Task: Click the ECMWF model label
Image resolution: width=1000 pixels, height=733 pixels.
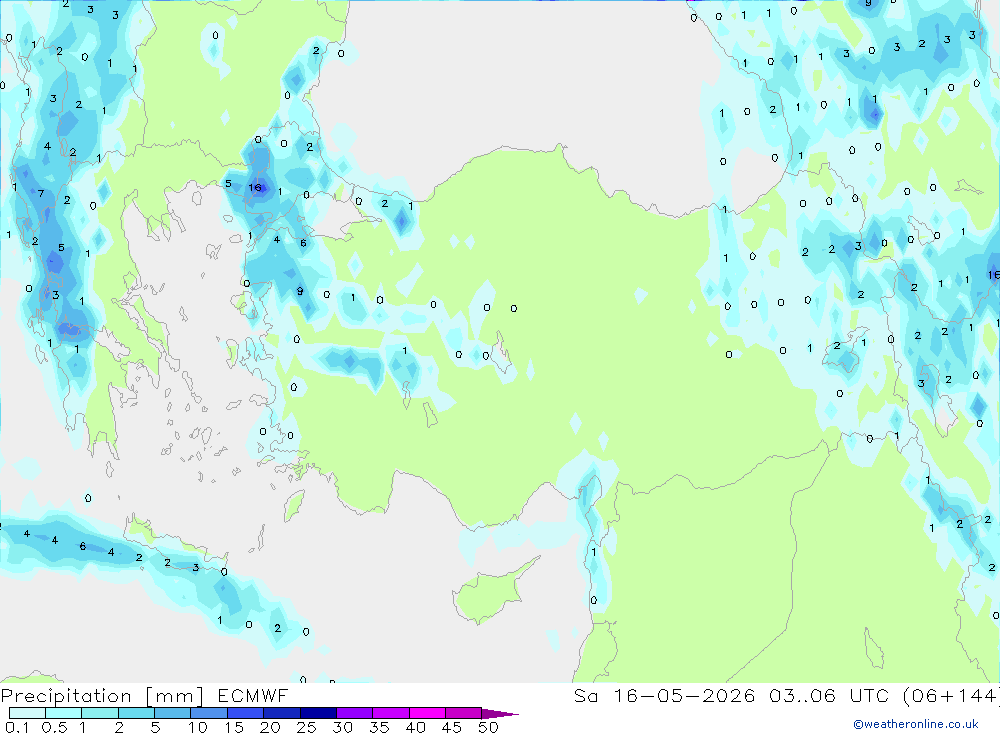Action: point(253,696)
